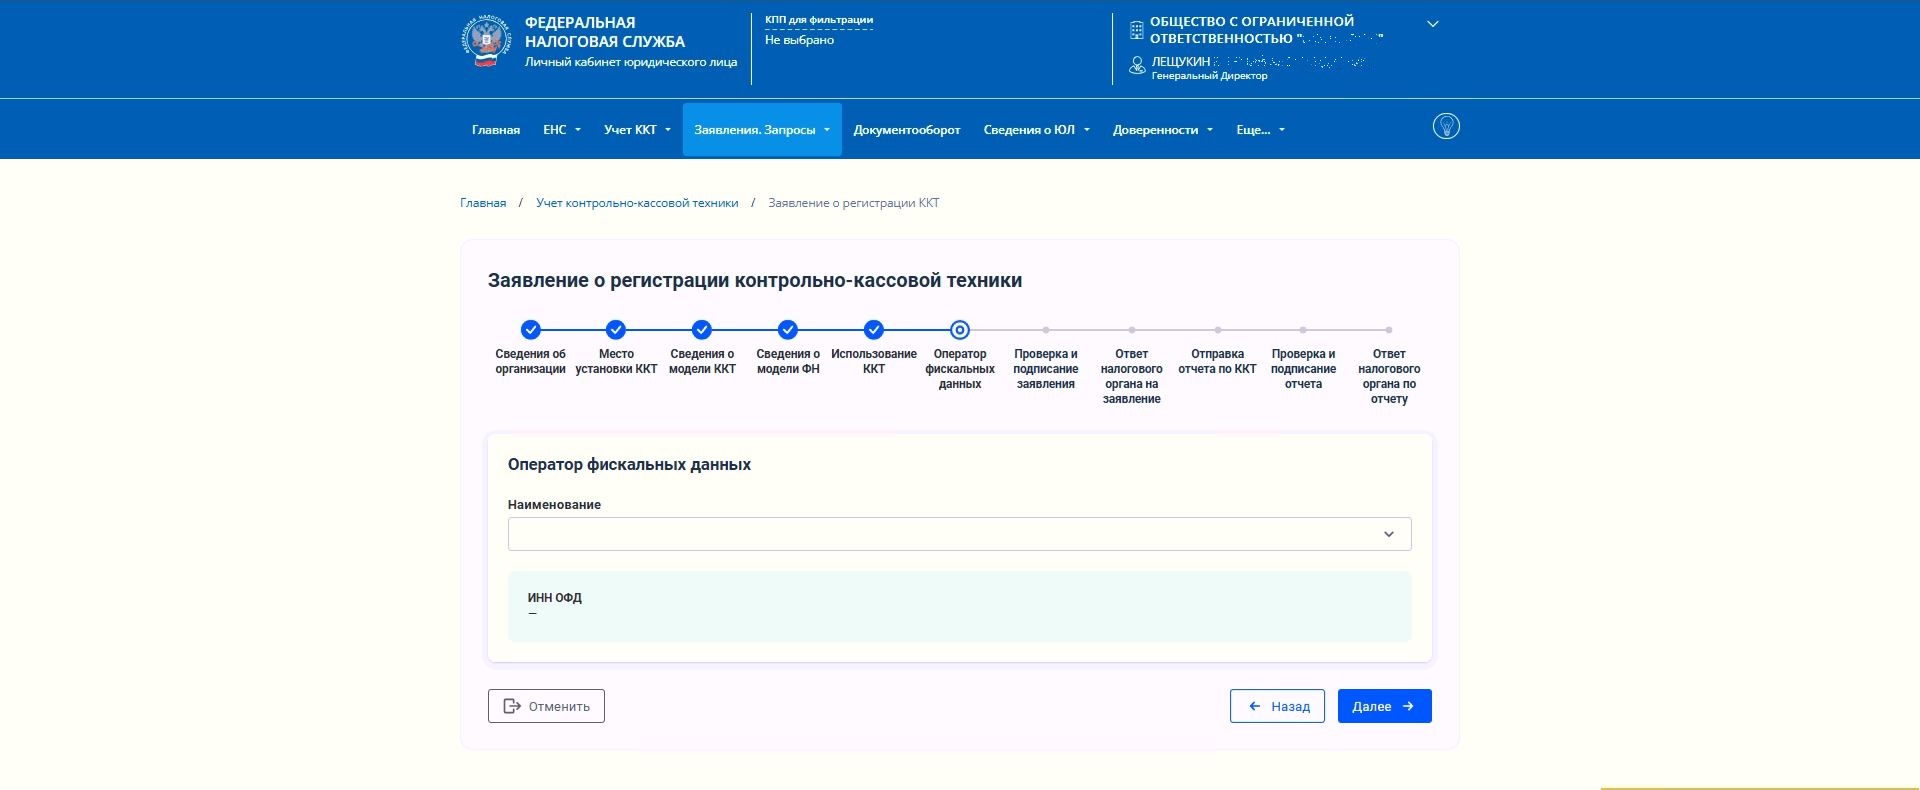Click the lightbulb hints icon
This screenshot has width=1920, height=790.
(x=1446, y=126)
